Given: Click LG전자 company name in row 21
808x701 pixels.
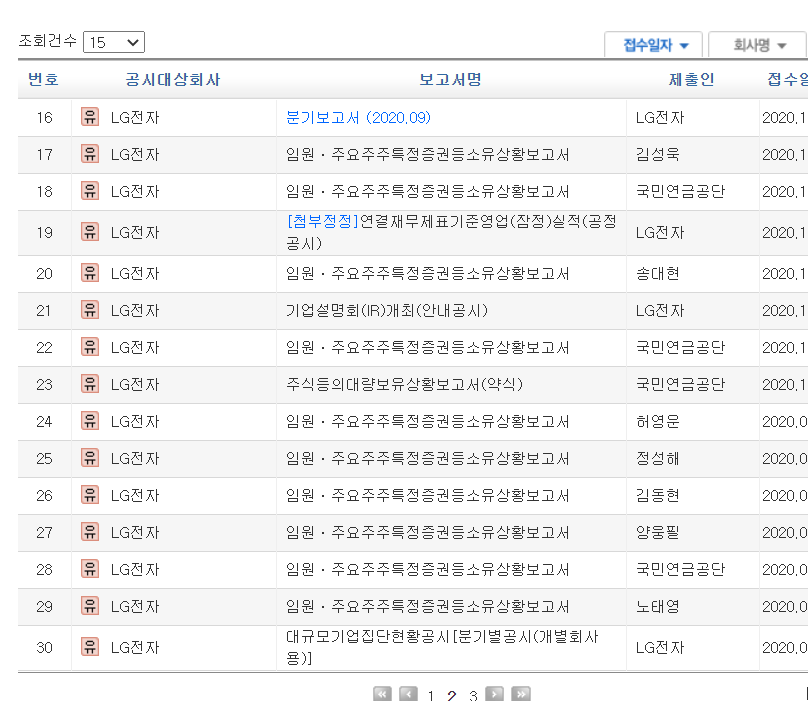Looking at the screenshot, I should click(135, 311).
